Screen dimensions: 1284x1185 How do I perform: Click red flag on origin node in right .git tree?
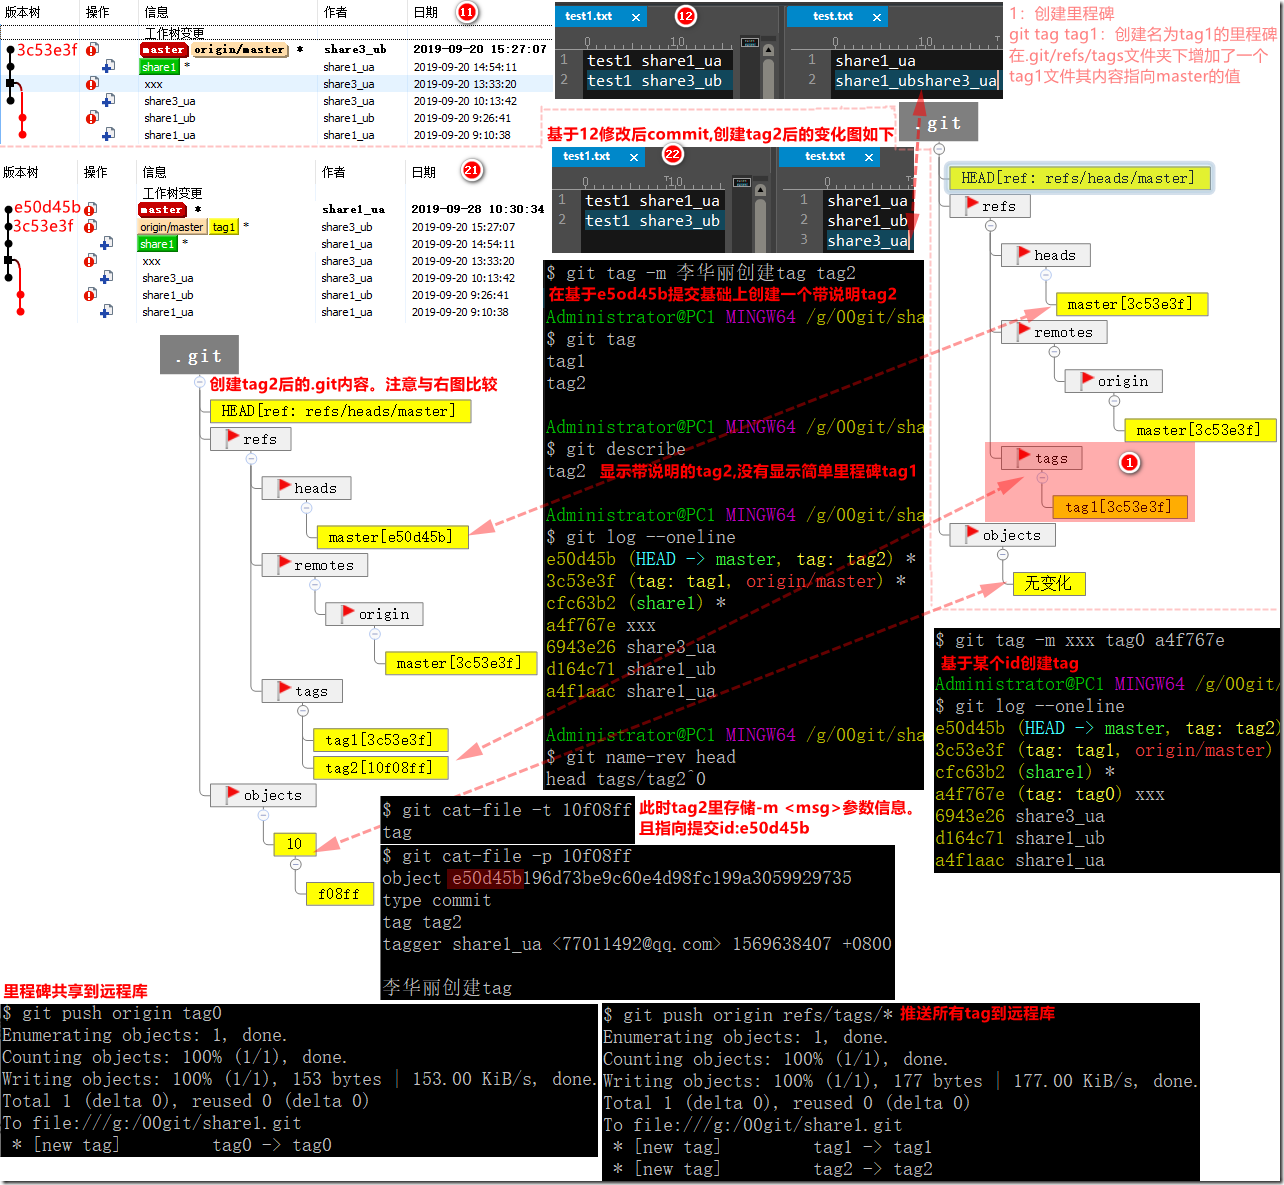coord(1088,380)
